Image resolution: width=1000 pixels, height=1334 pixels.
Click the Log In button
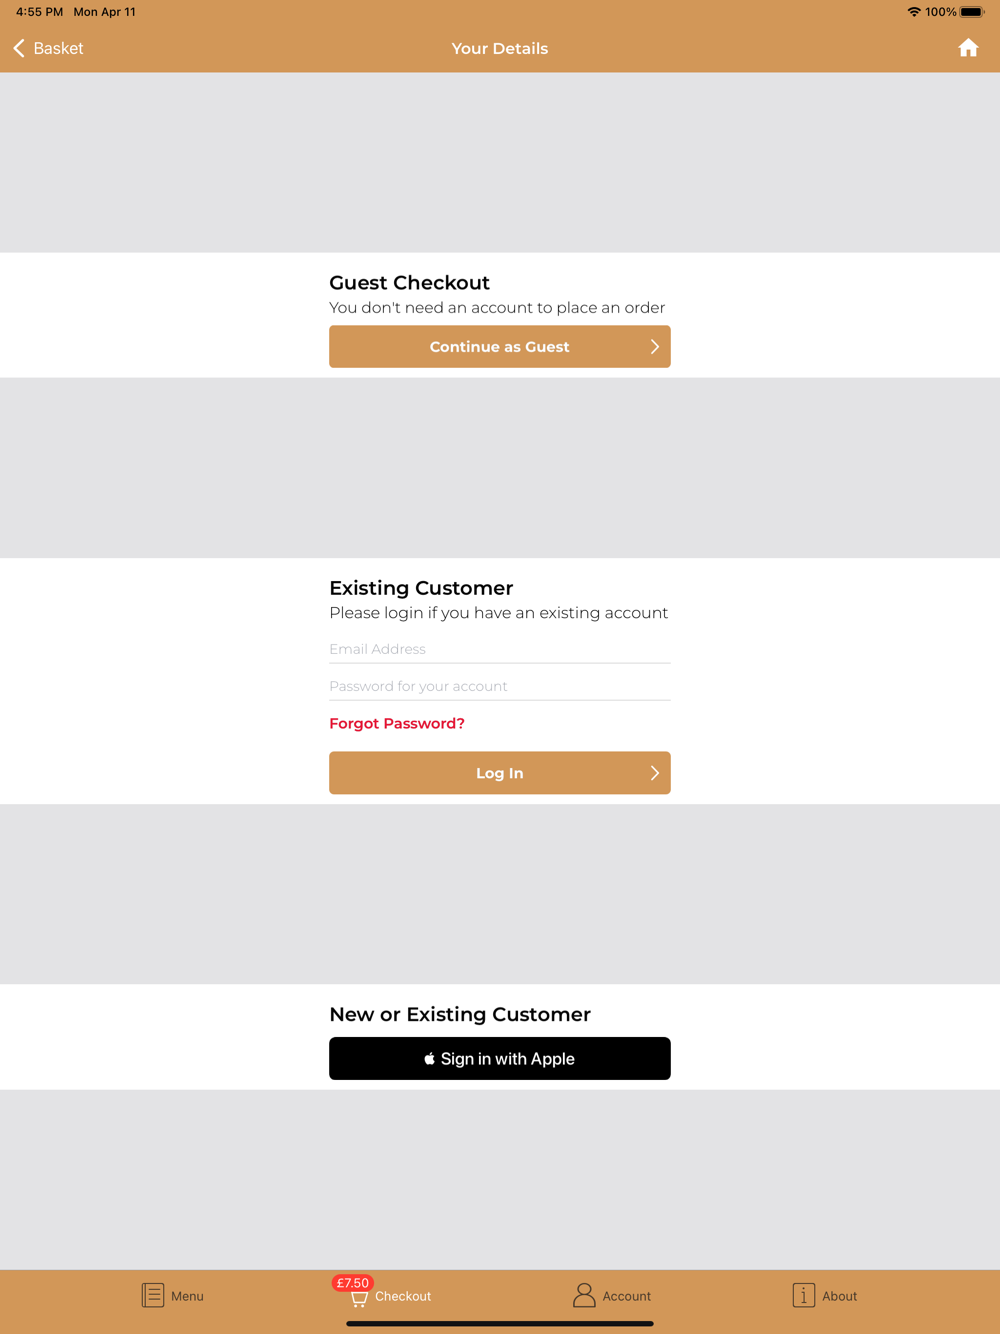[x=500, y=773]
